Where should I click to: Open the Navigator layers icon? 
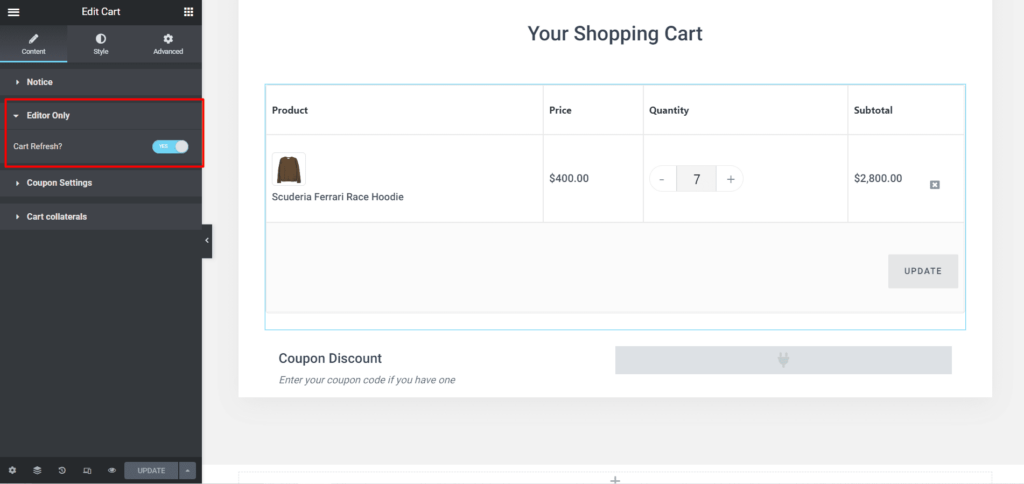[x=37, y=470]
